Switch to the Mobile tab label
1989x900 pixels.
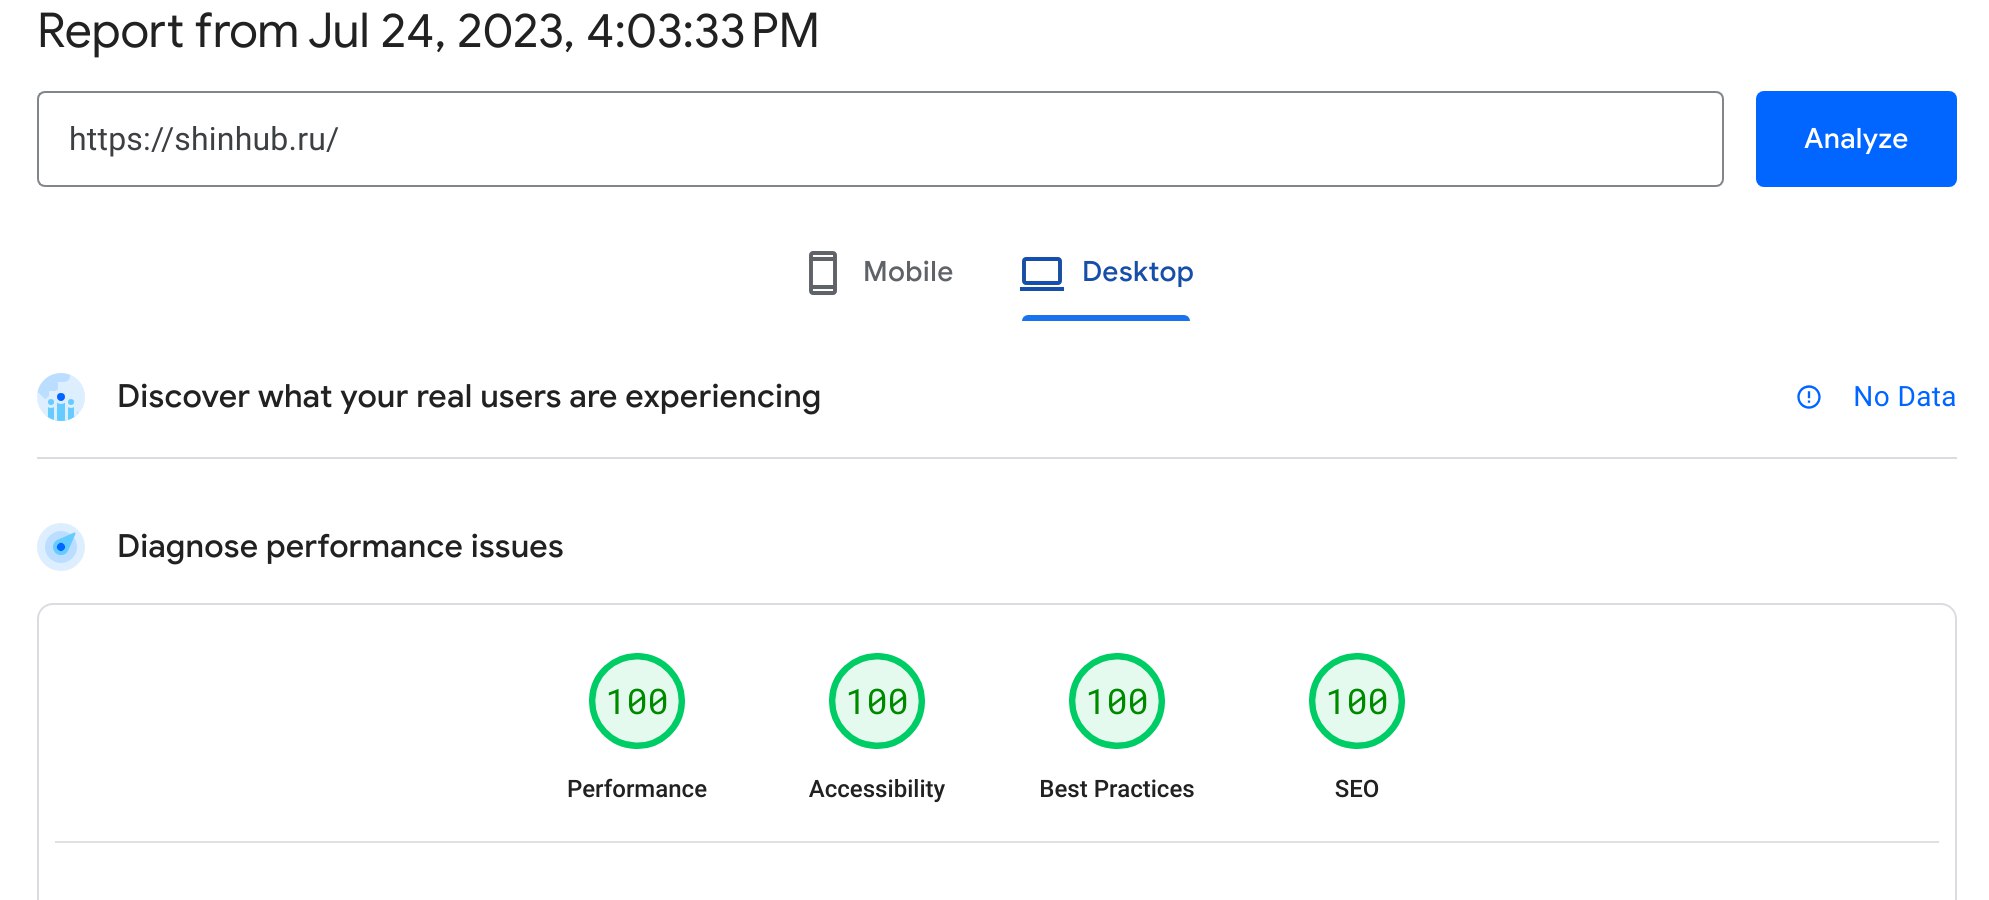(x=907, y=272)
